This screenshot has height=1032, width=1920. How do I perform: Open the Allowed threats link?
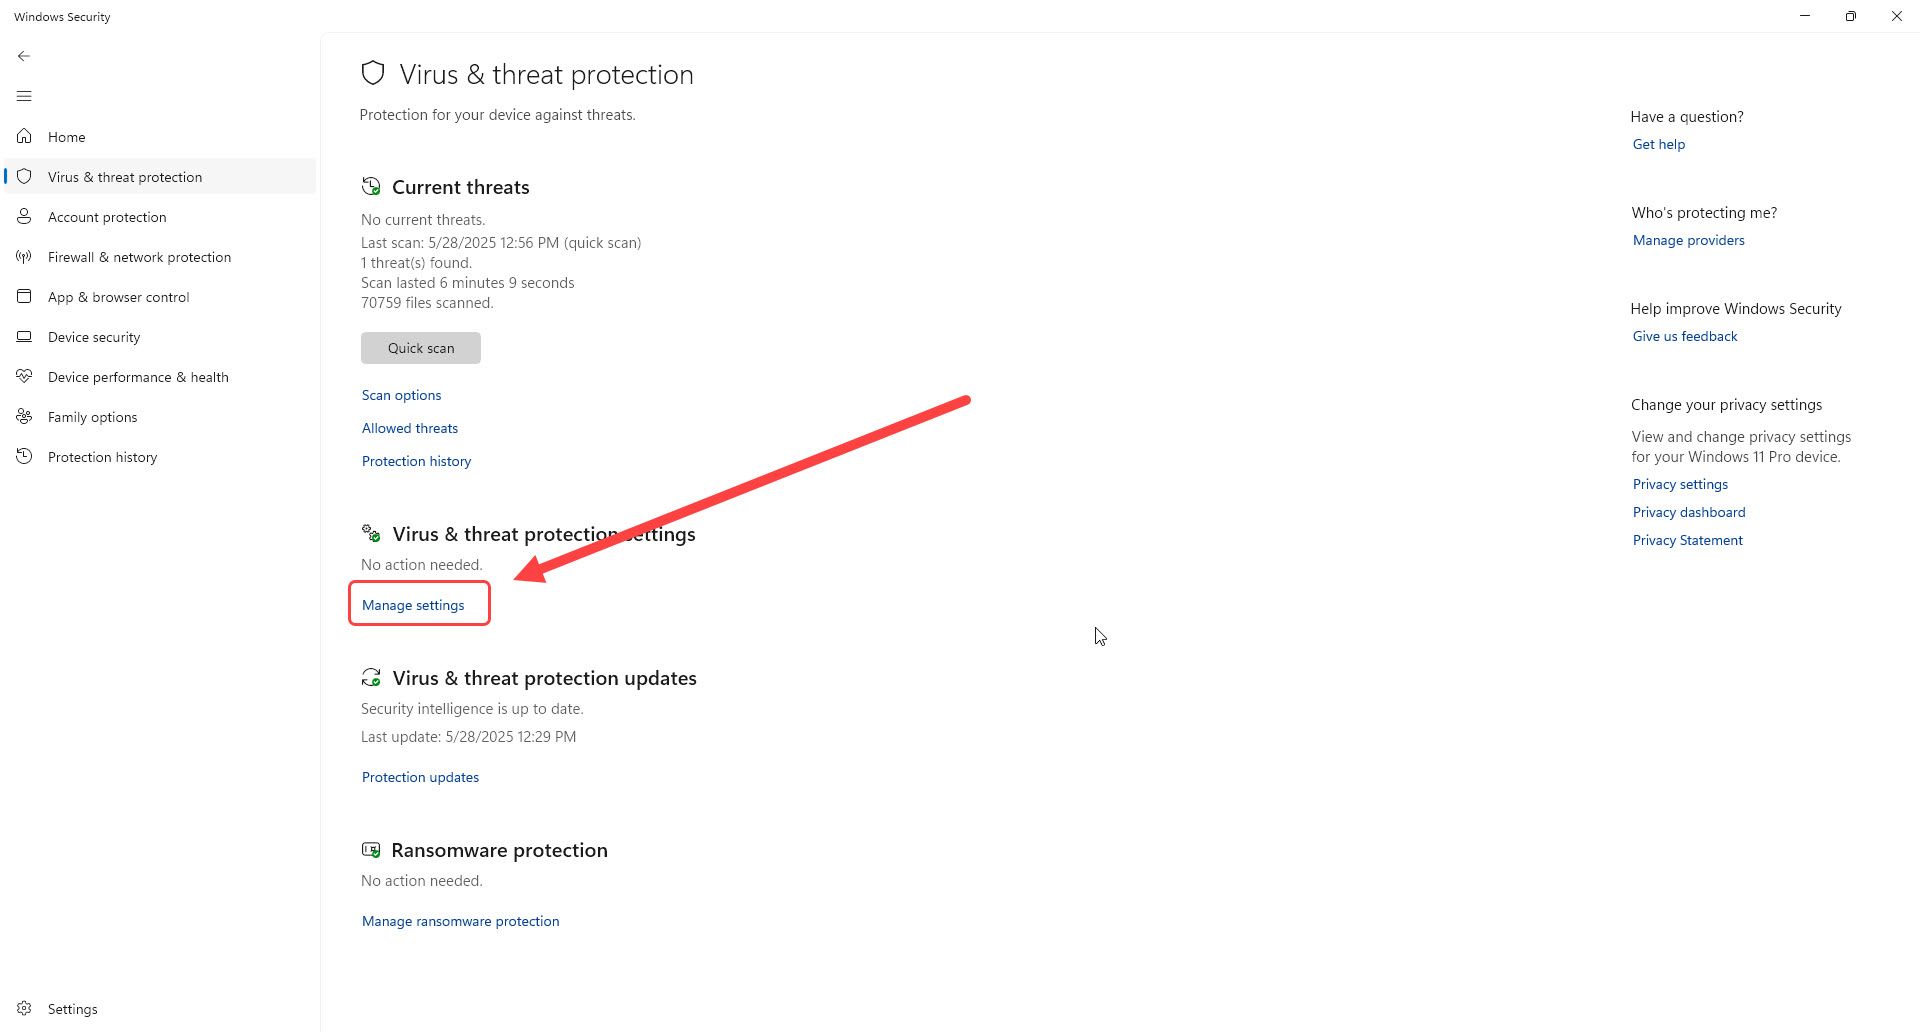click(x=410, y=428)
